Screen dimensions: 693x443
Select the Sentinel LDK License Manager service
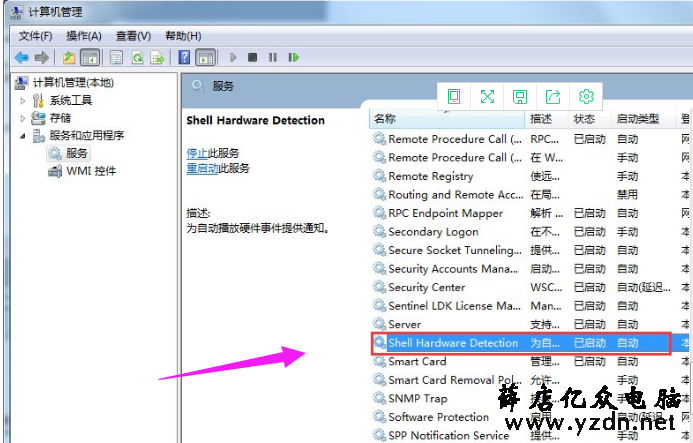point(530,306)
